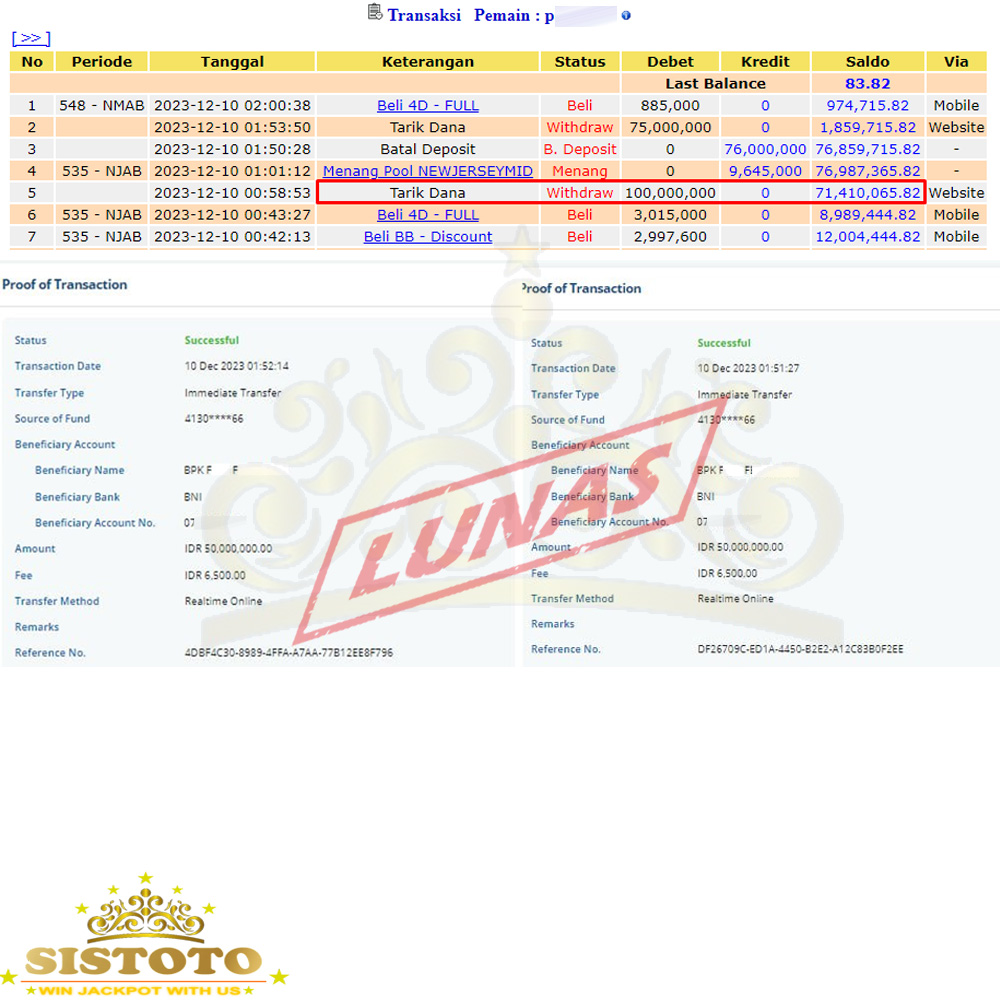
Task: Open the Beli 4D - FULL link in row 6
Action: pyautogui.click(x=427, y=215)
